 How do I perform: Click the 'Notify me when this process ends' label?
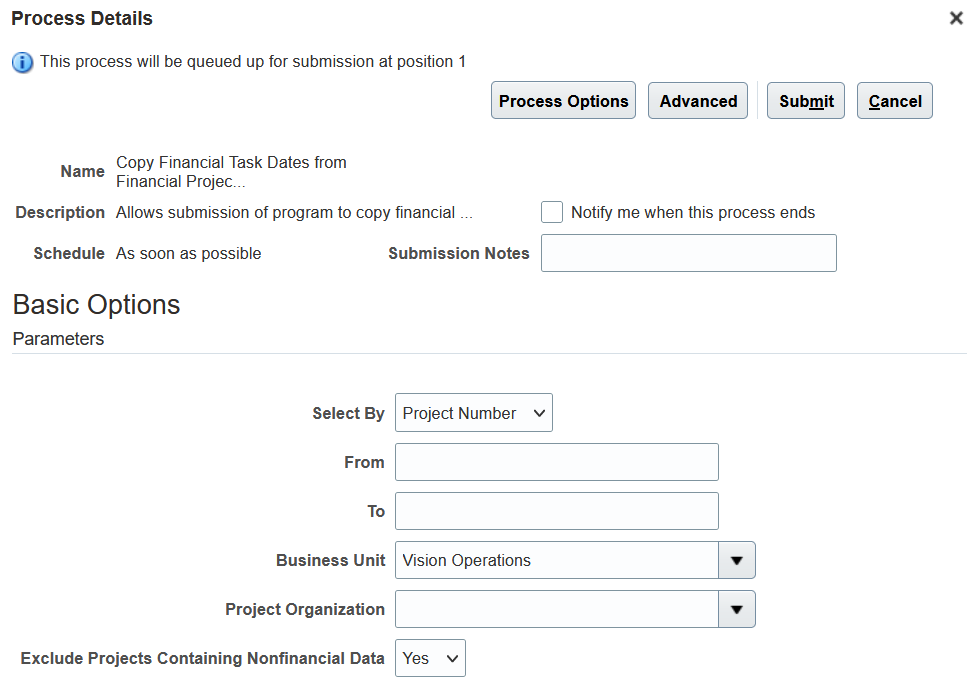(692, 212)
